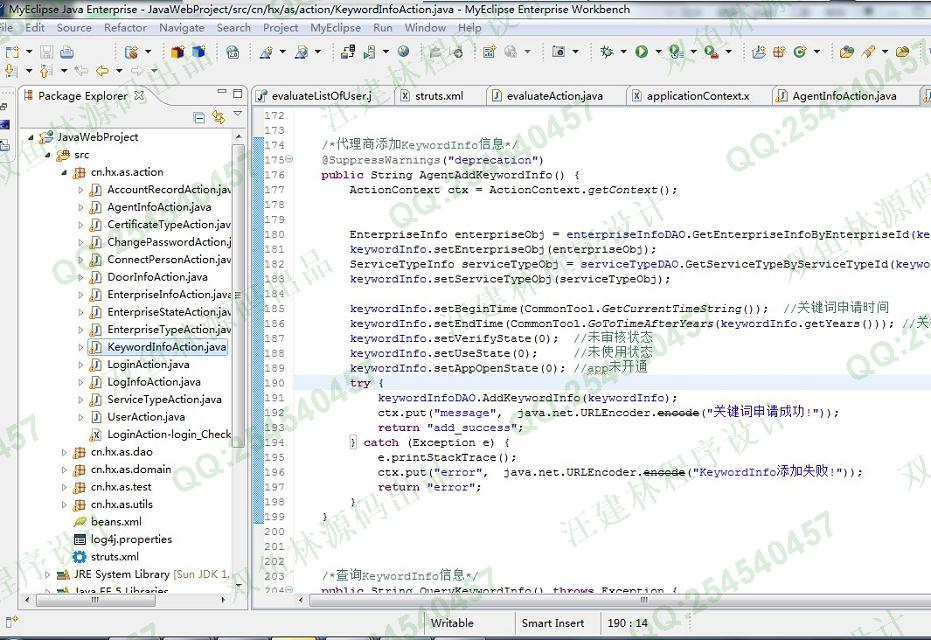931x640 pixels.
Task: Switch to the applicationContext.x editor tab
Action: pyautogui.click(x=698, y=96)
